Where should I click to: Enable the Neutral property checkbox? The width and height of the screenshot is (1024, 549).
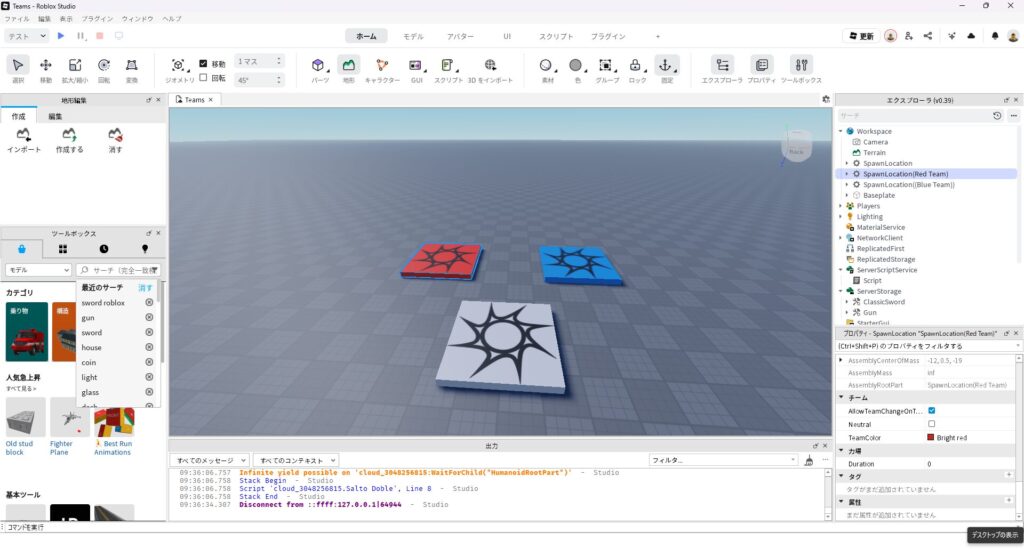(x=931, y=424)
